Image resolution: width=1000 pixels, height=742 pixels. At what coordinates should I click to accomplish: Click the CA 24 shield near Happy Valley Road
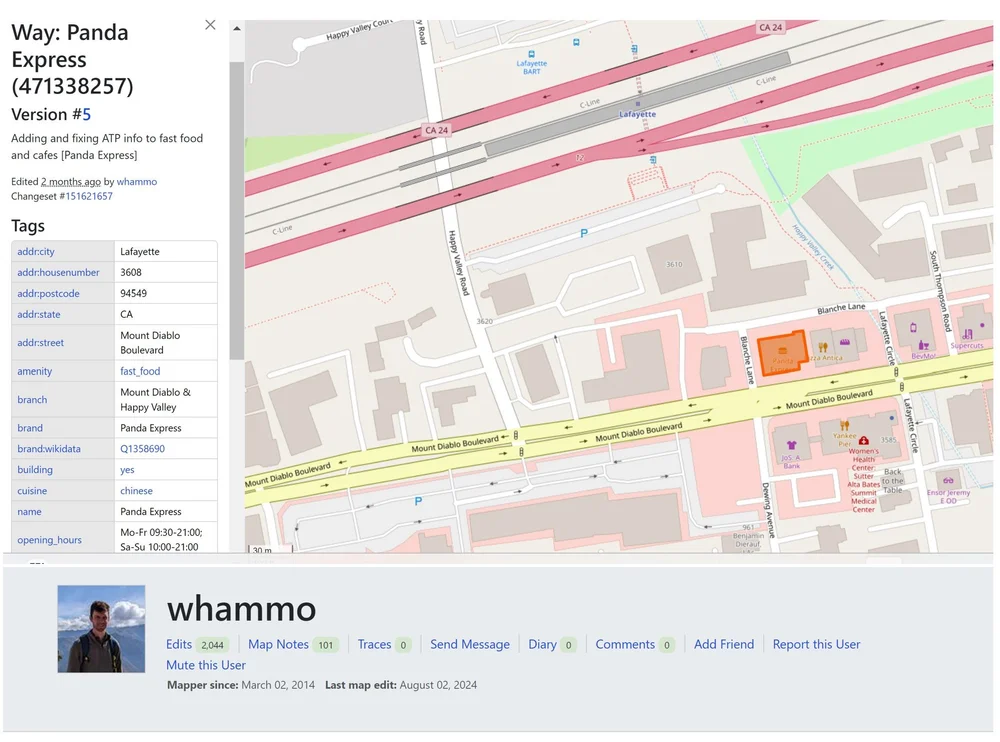tap(437, 130)
